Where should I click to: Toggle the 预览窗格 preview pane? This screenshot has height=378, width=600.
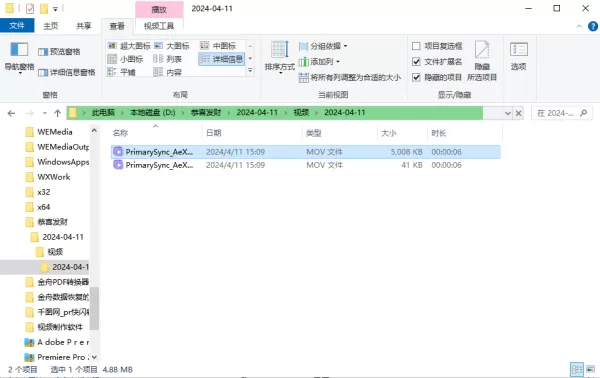pyautogui.click(x=59, y=52)
